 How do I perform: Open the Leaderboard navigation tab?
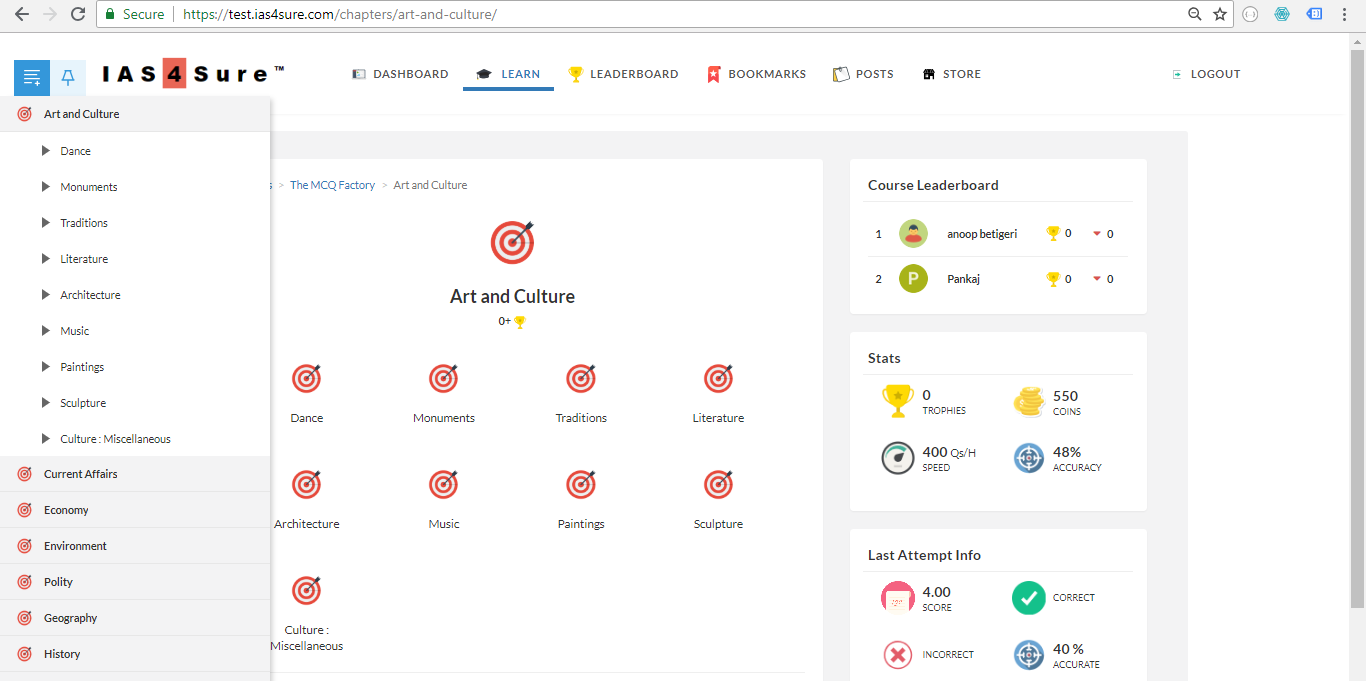pyautogui.click(x=623, y=74)
